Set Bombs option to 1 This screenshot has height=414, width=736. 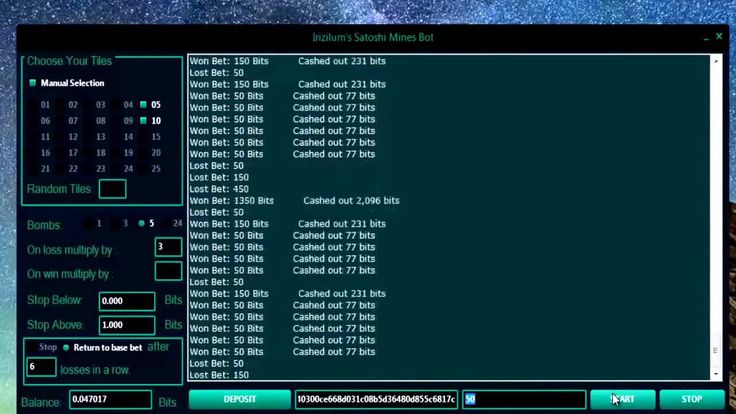91,224
